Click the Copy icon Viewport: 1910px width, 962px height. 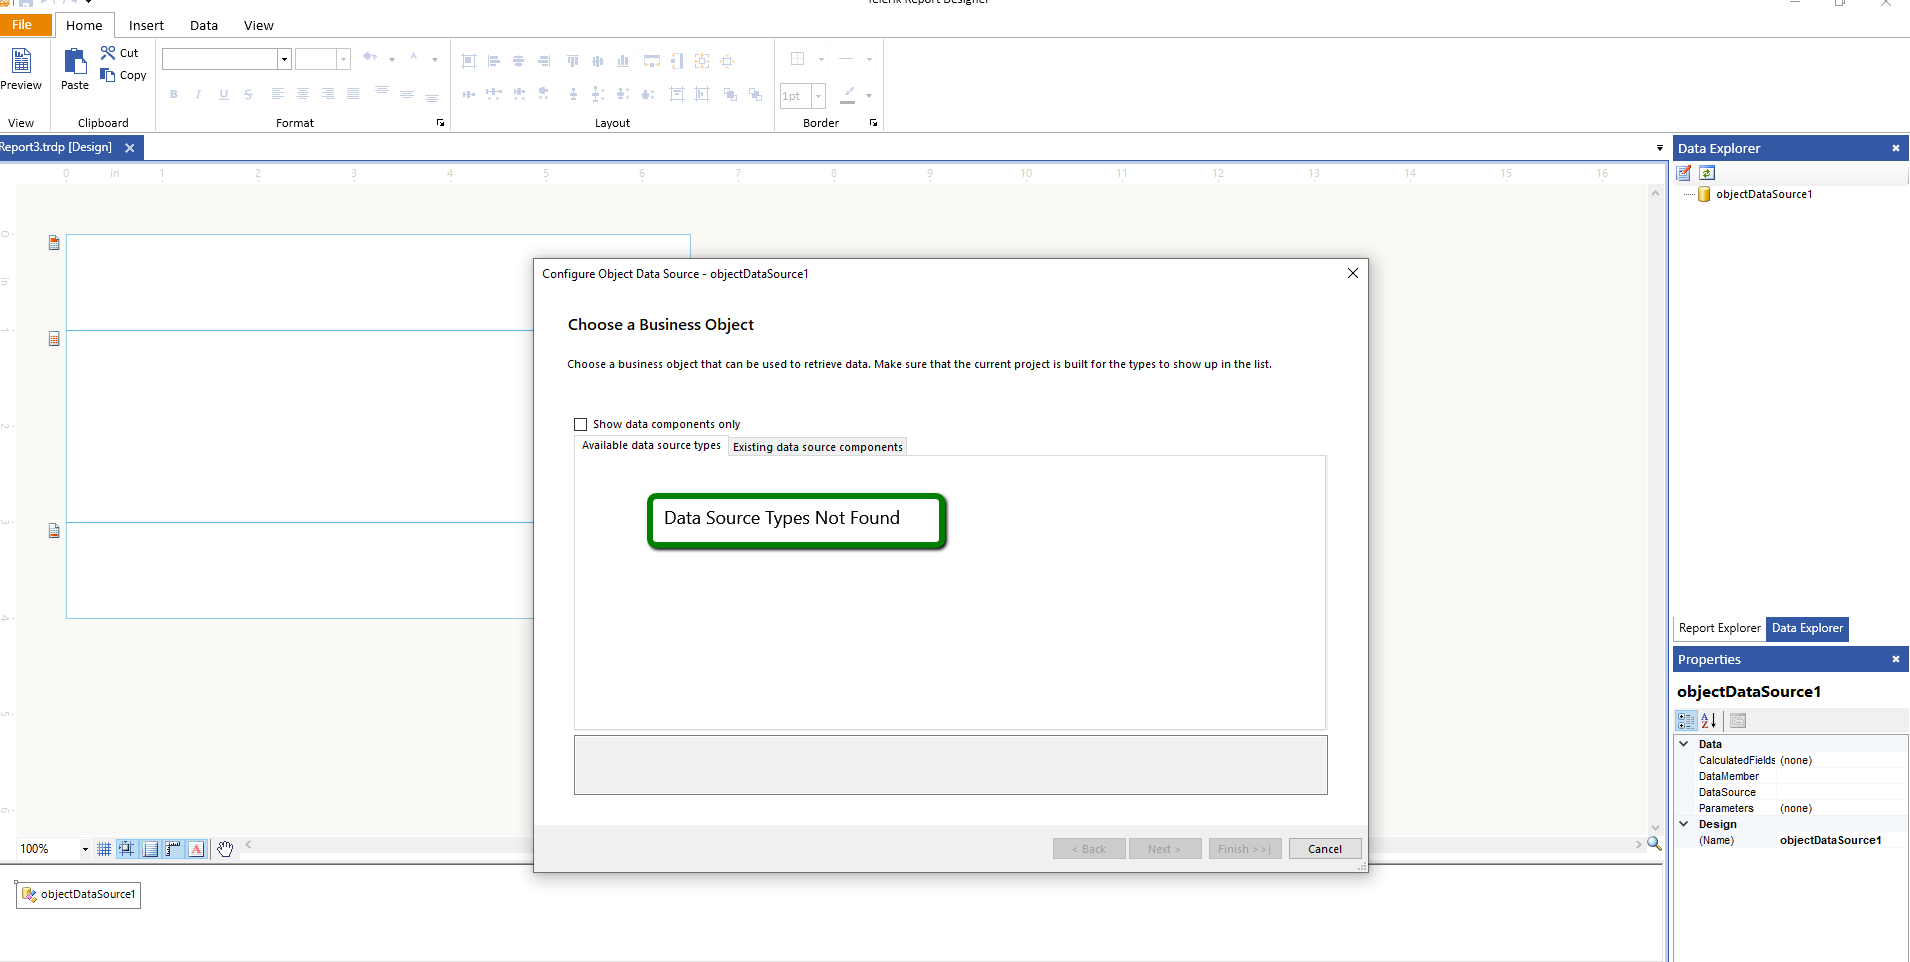tap(107, 75)
